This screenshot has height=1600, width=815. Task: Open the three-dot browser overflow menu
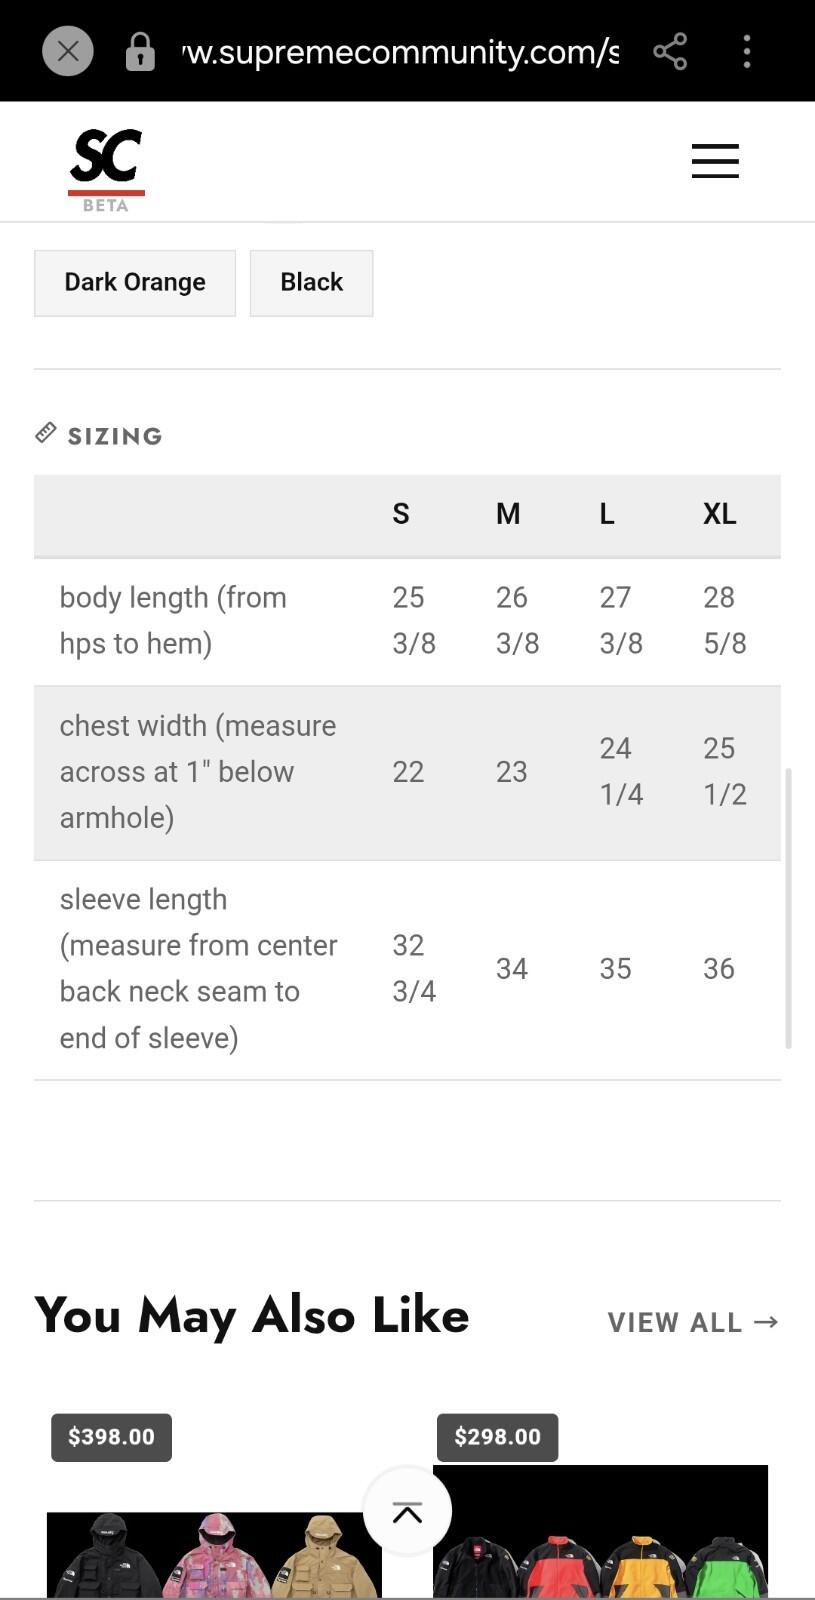pos(747,51)
